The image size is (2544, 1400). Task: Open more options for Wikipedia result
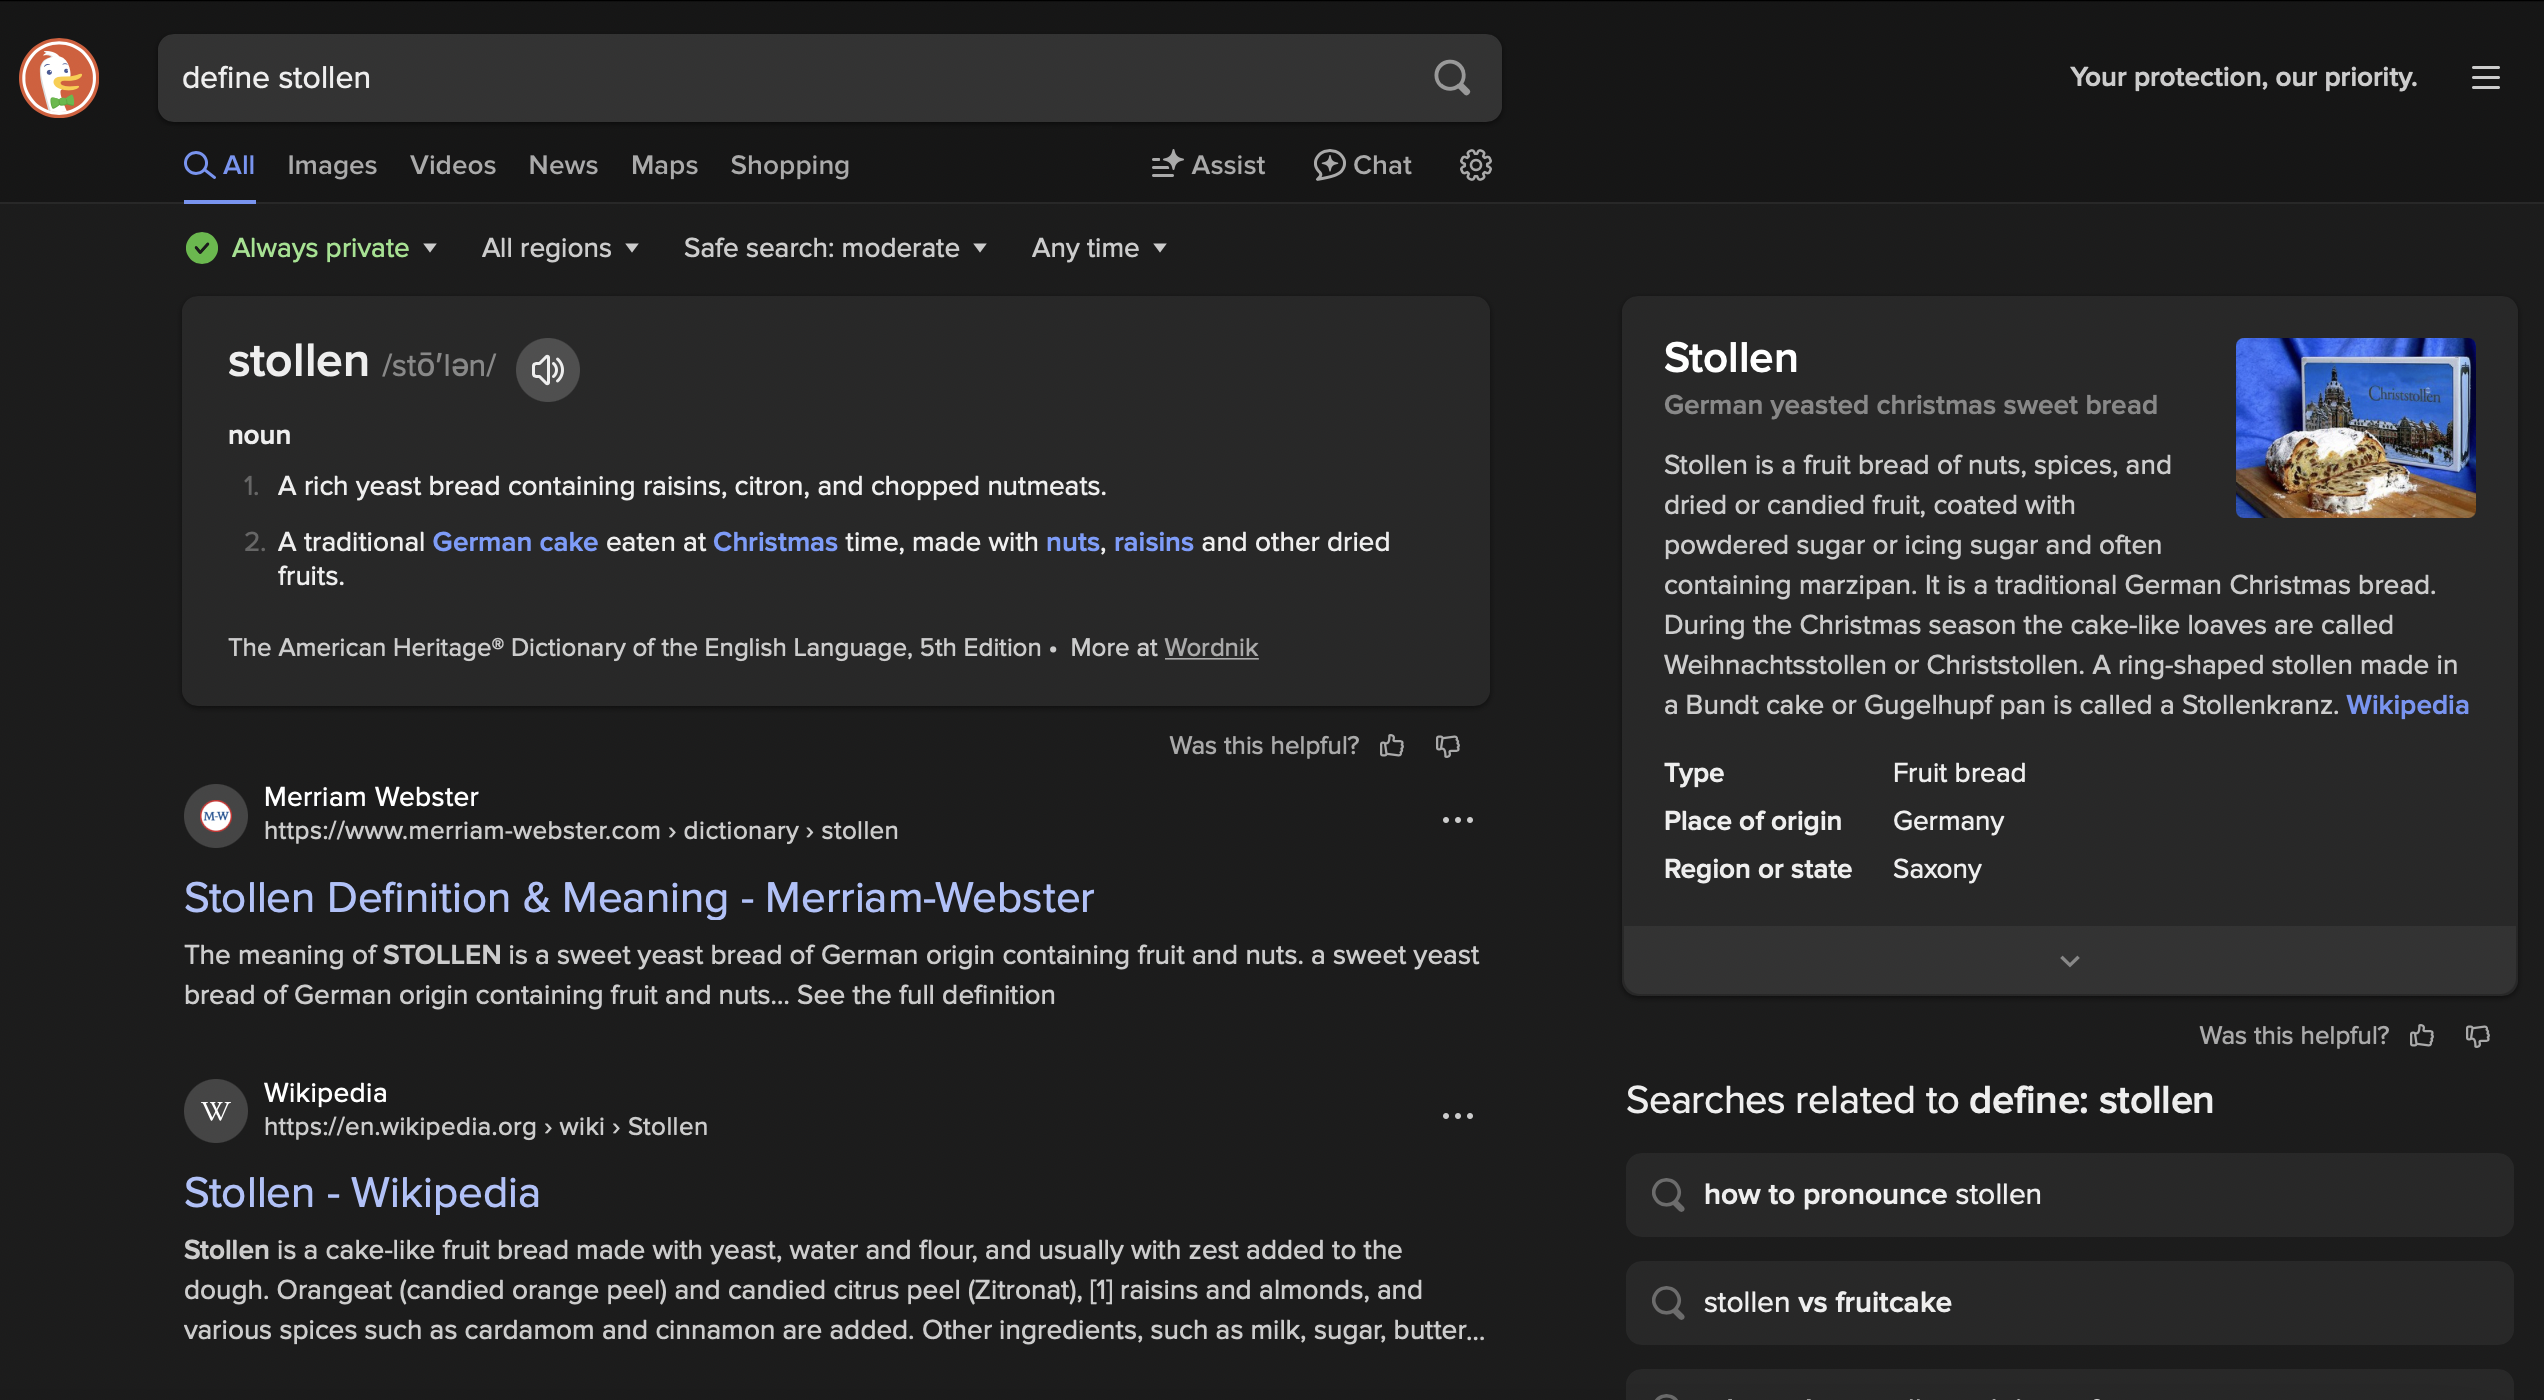click(1457, 1115)
